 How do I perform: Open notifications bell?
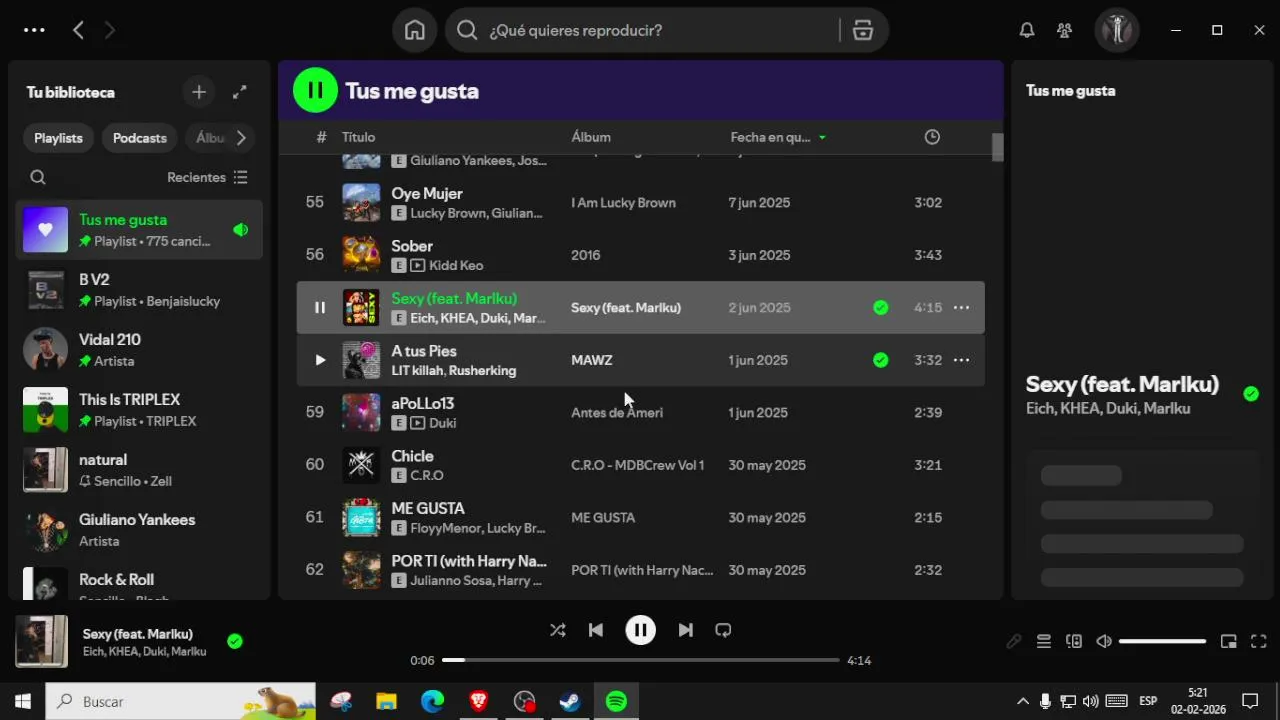click(1027, 30)
